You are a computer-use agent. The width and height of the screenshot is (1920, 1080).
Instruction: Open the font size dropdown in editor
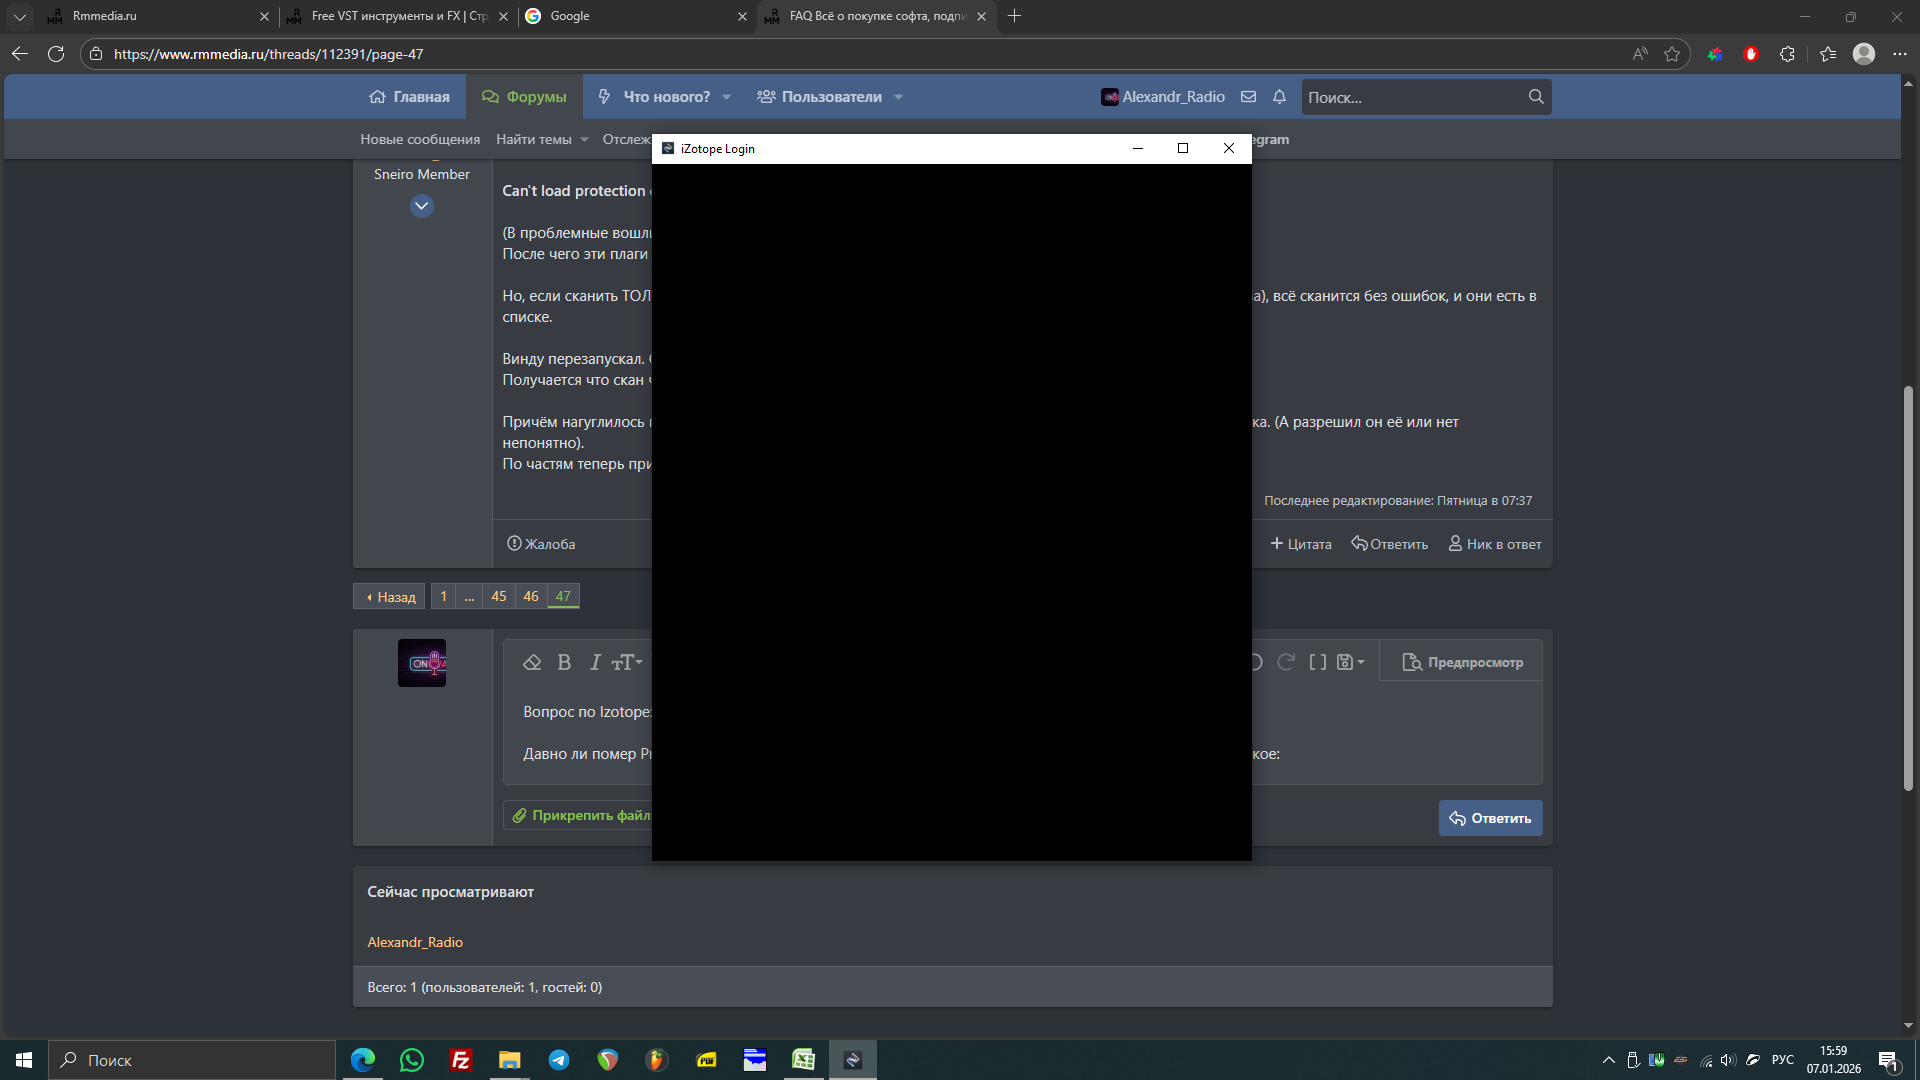[627, 662]
